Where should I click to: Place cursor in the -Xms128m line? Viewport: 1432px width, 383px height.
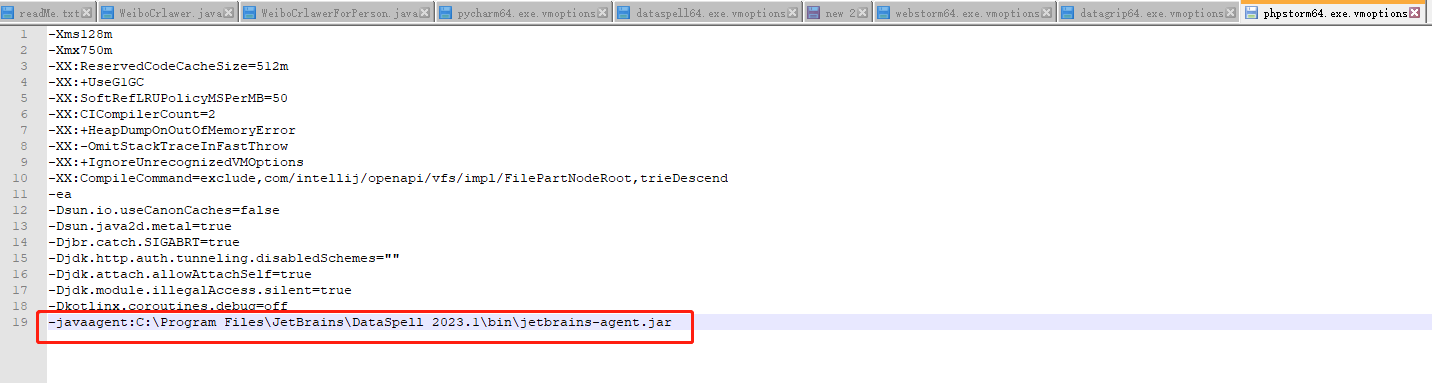coord(80,34)
